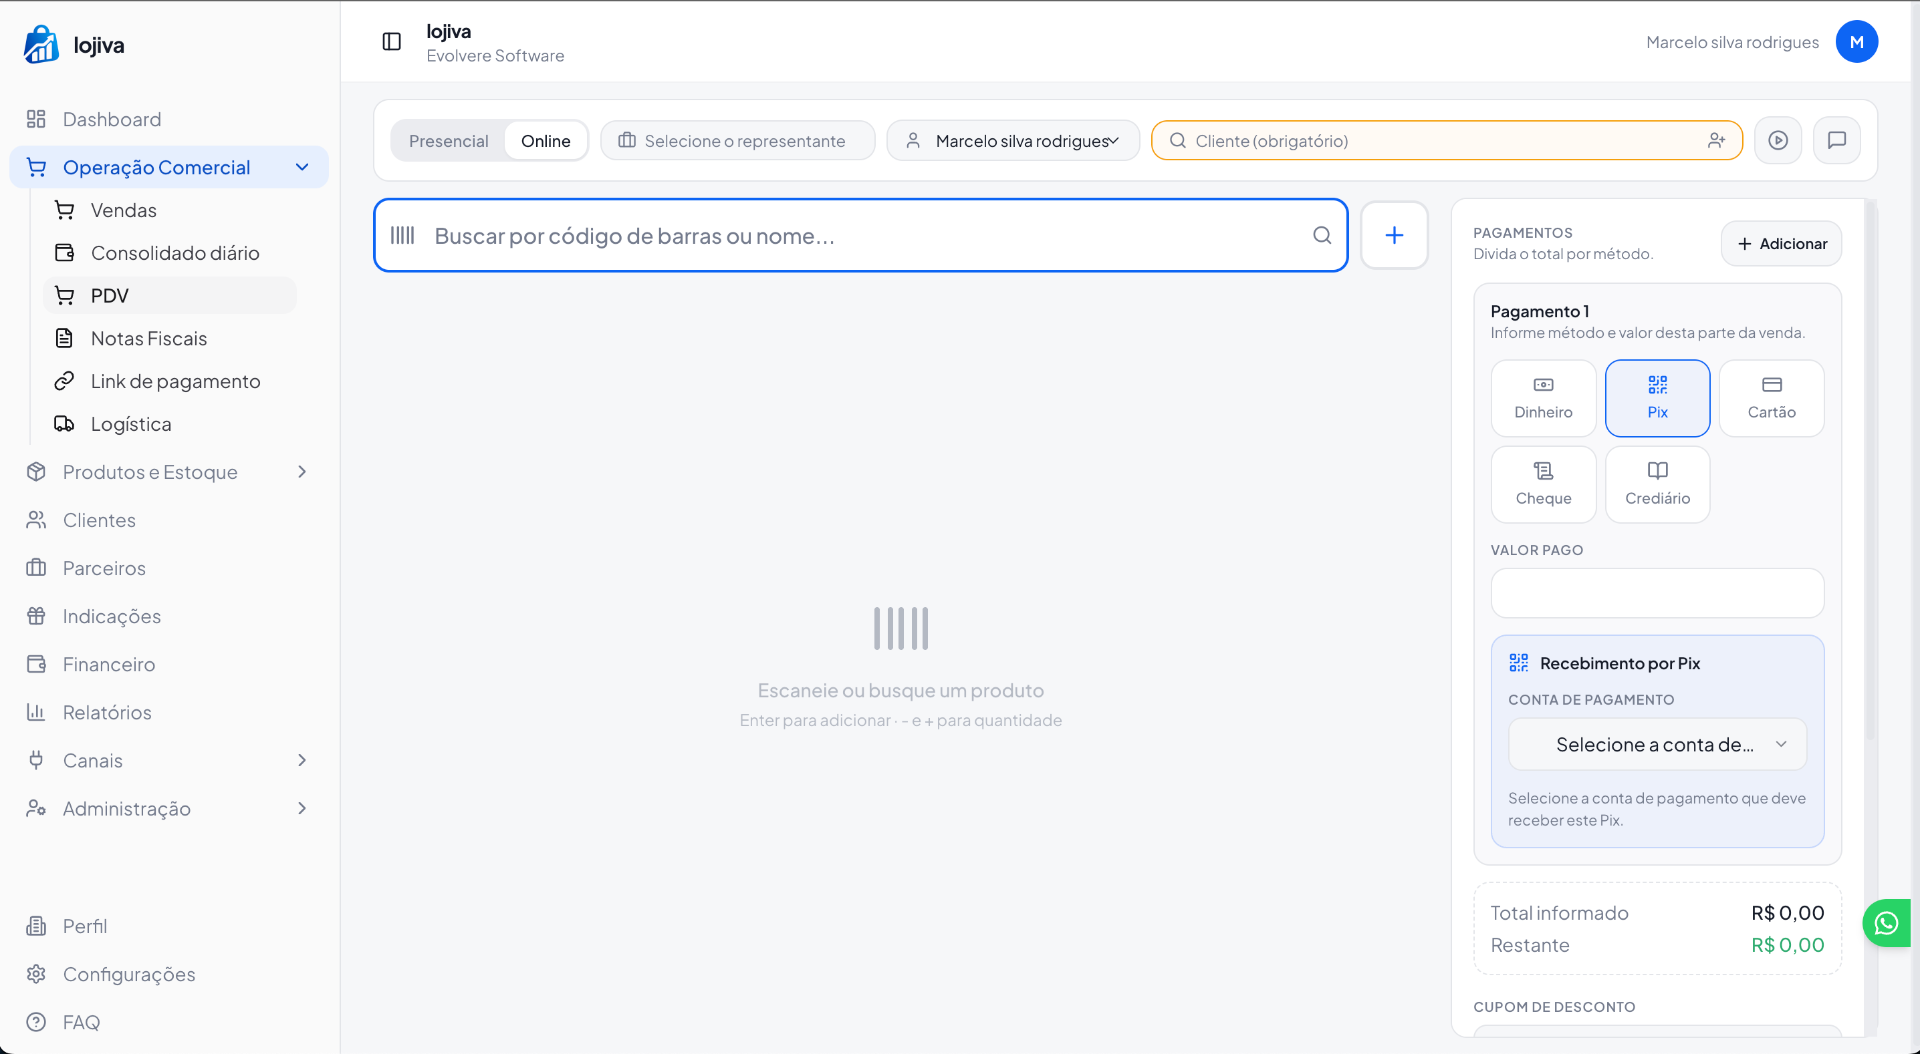Viewport: 1920px width, 1054px height.
Task: Click the payments panel vertical scrollbar
Action: (x=1870, y=470)
